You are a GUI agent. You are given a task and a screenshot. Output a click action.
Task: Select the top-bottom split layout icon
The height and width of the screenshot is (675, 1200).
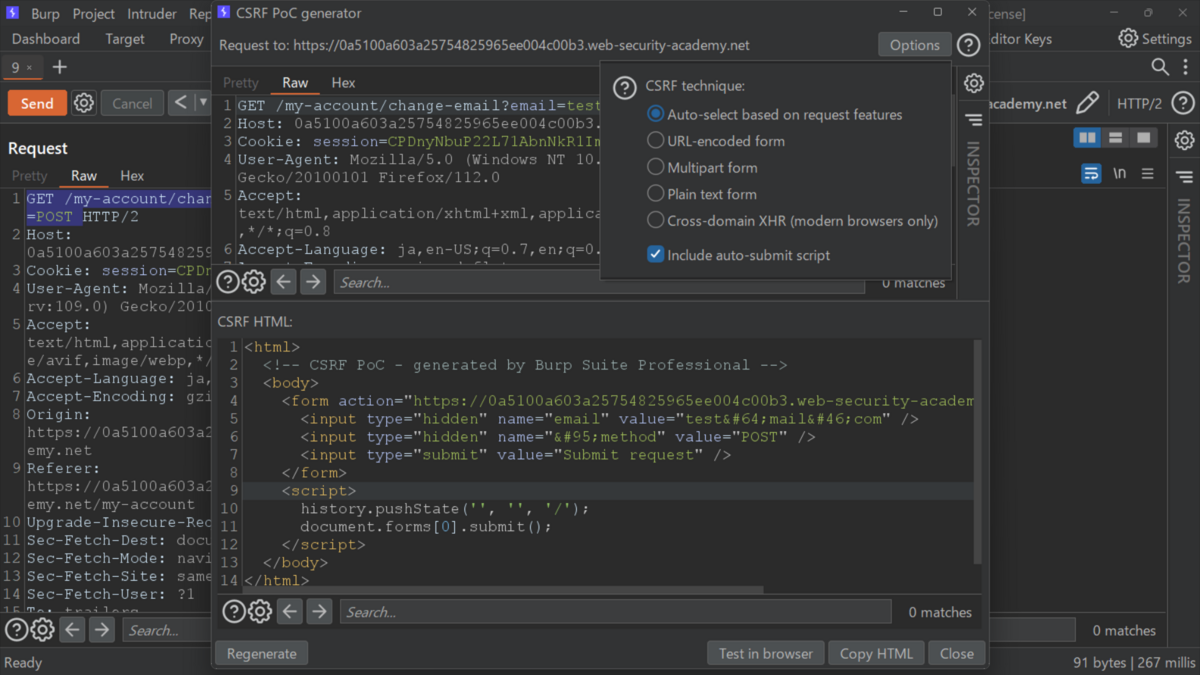click(x=1115, y=138)
